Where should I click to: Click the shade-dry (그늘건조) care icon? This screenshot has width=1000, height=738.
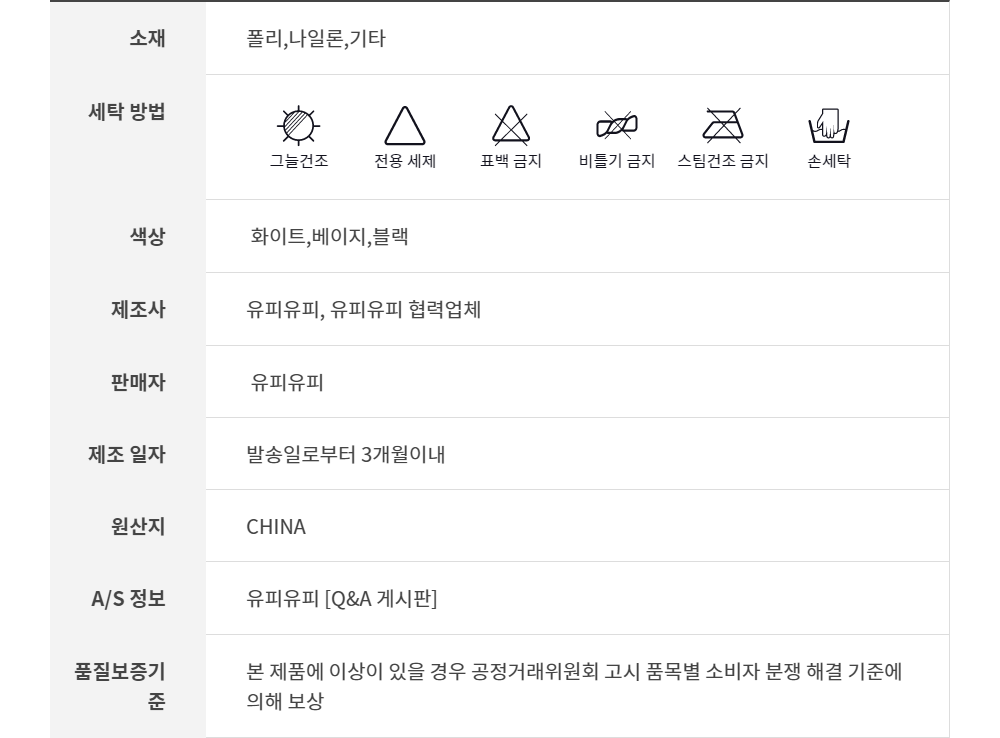pyautogui.click(x=298, y=126)
